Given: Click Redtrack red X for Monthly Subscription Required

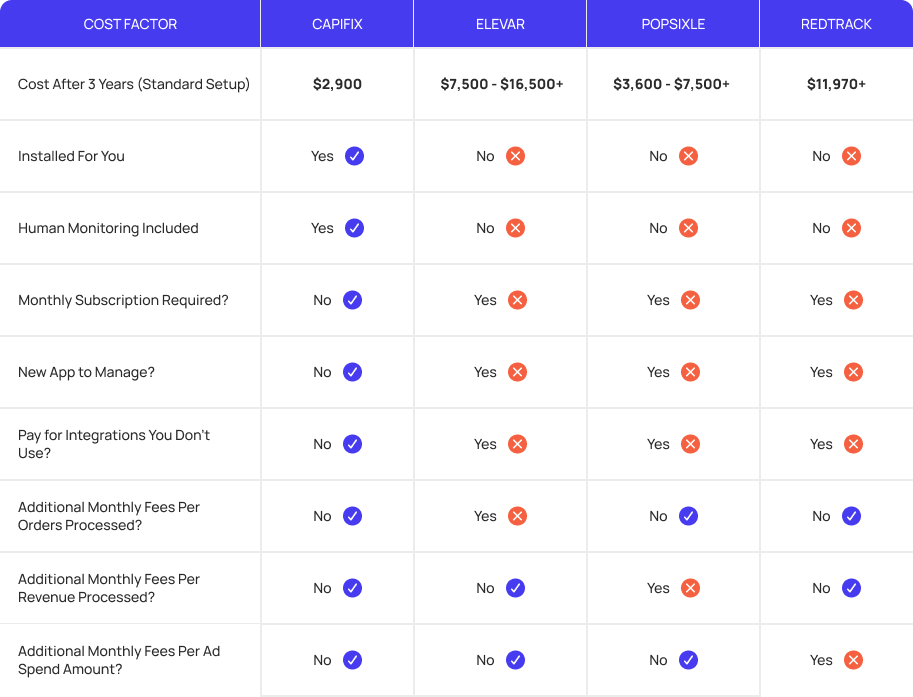Looking at the screenshot, I should click(x=854, y=300).
